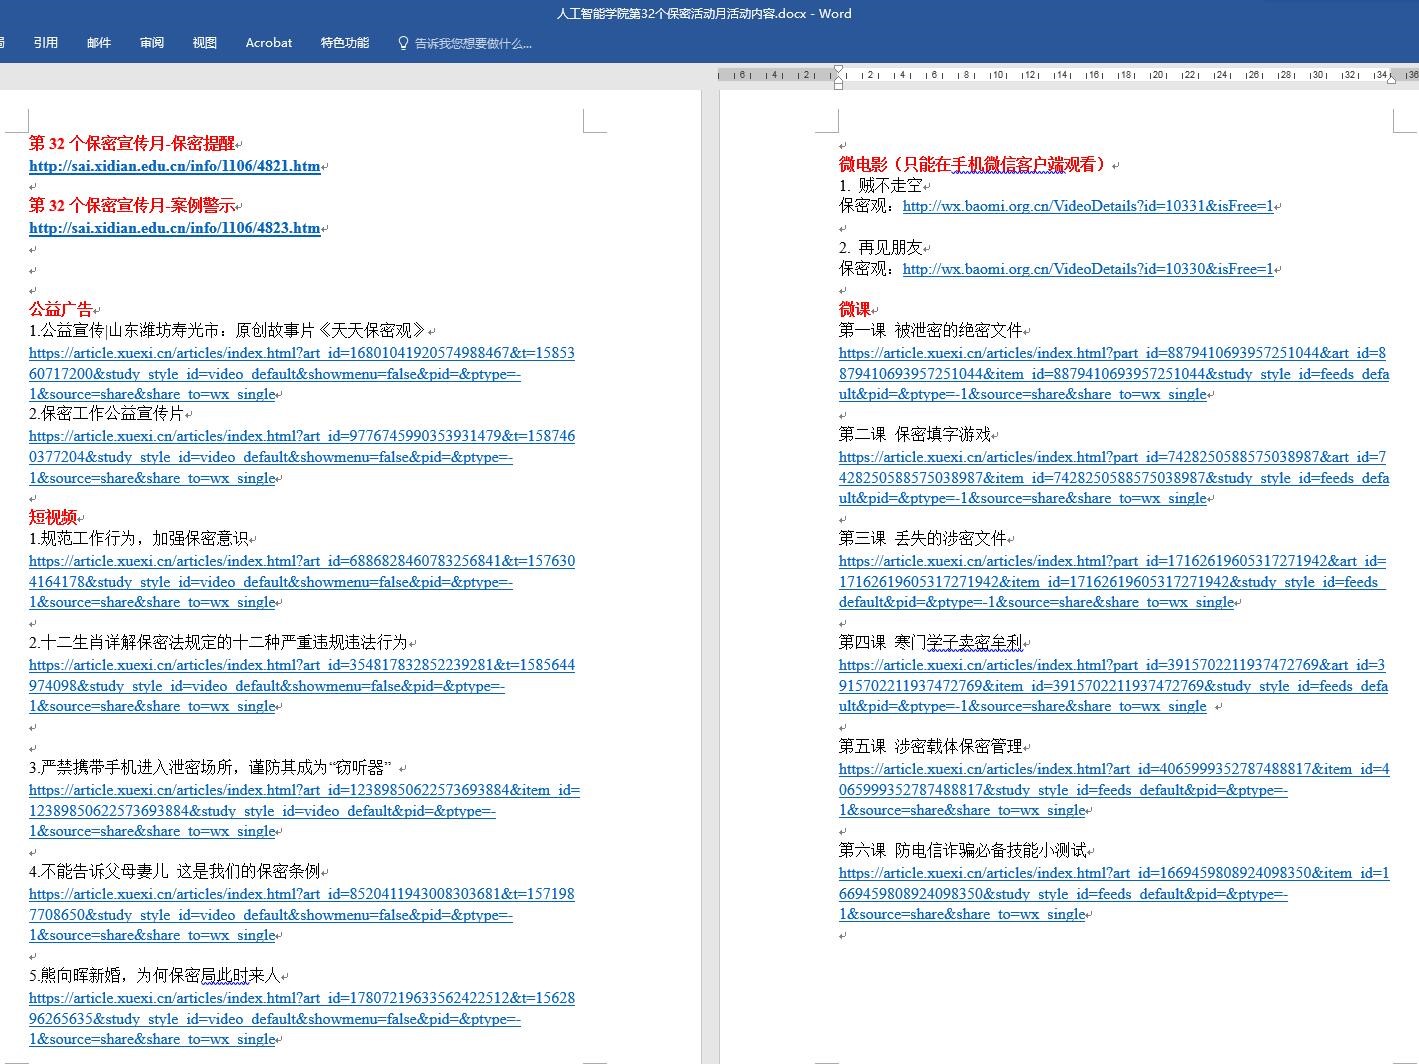
Task: Follow the baomi.org.cn link with id=10330
Action: point(1088,270)
